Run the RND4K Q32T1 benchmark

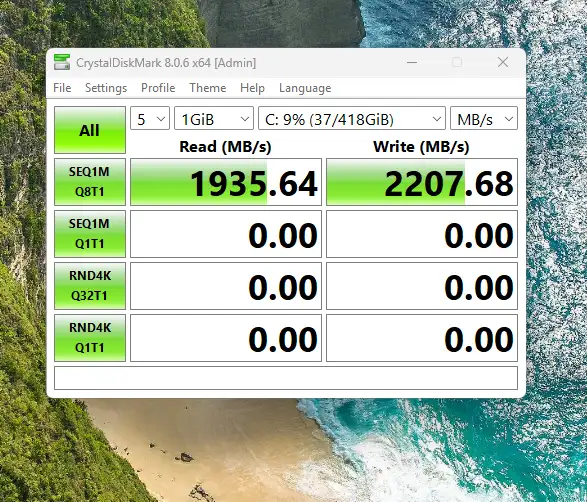(90, 286)
